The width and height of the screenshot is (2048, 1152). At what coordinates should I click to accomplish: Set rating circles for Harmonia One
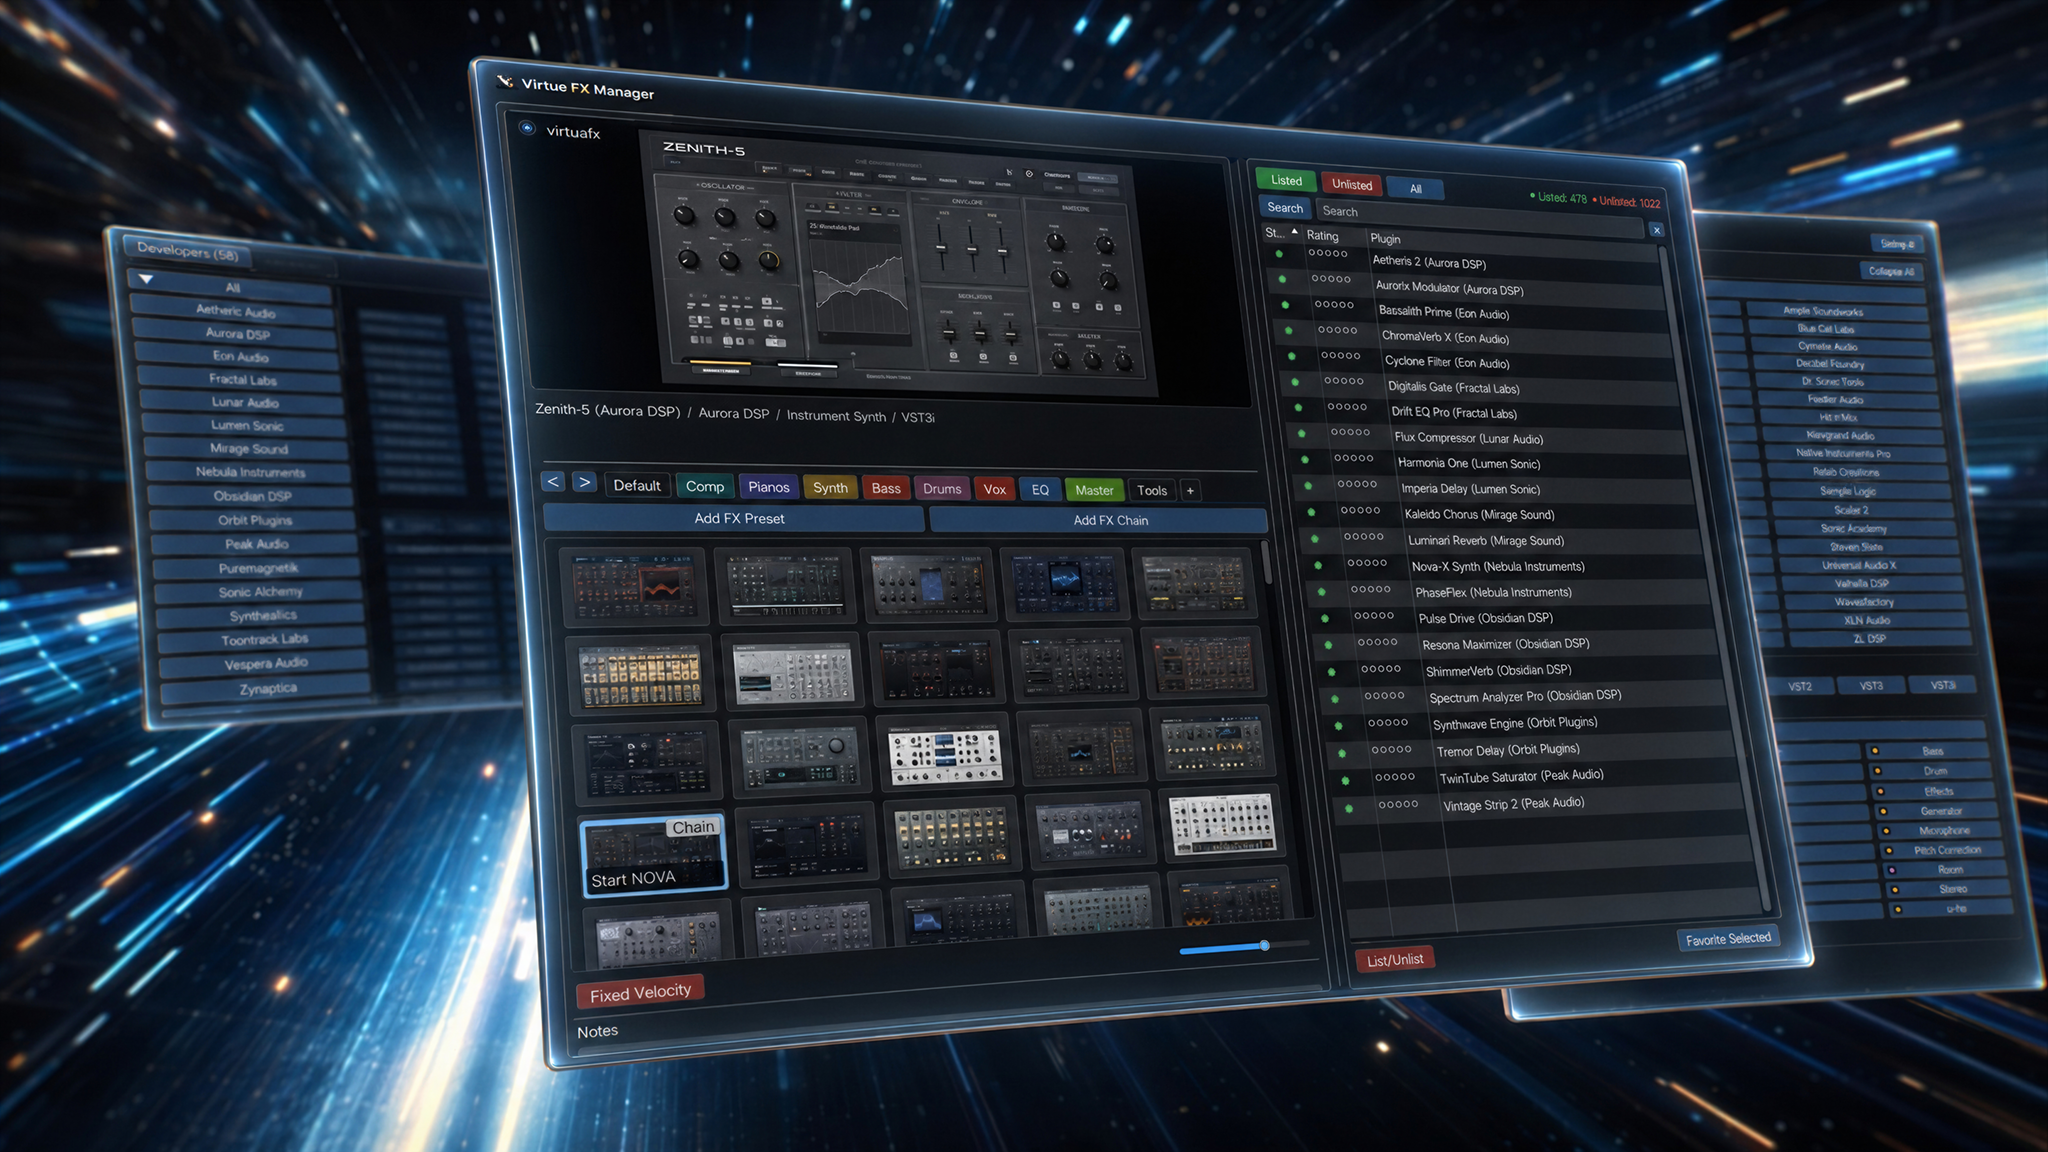1353,458
